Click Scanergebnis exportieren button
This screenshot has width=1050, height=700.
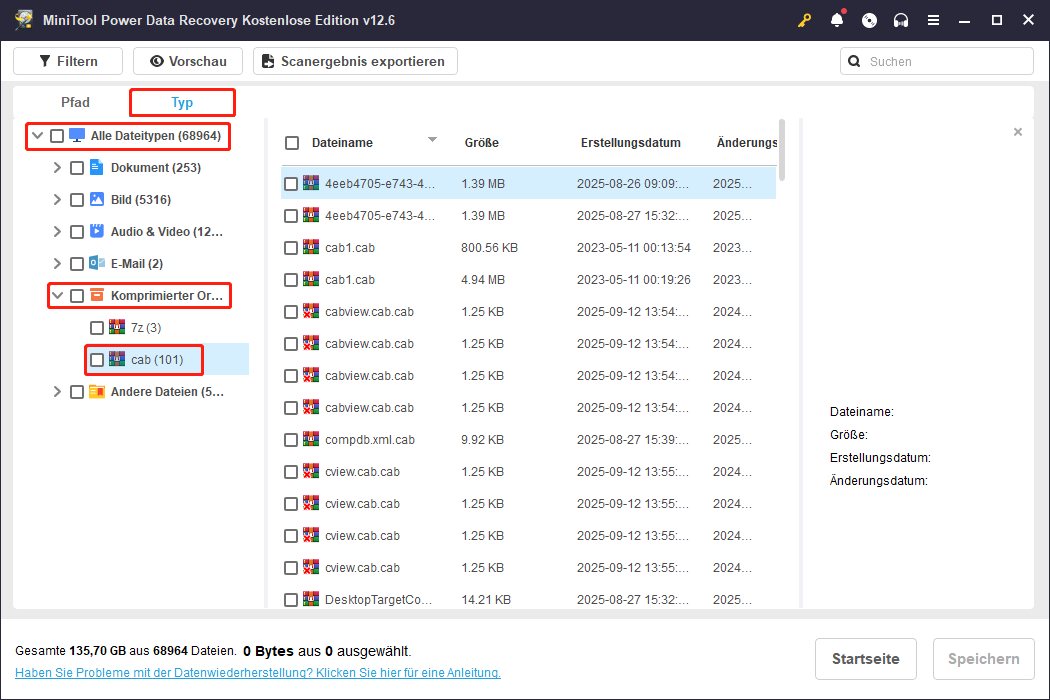click(355, 61)
